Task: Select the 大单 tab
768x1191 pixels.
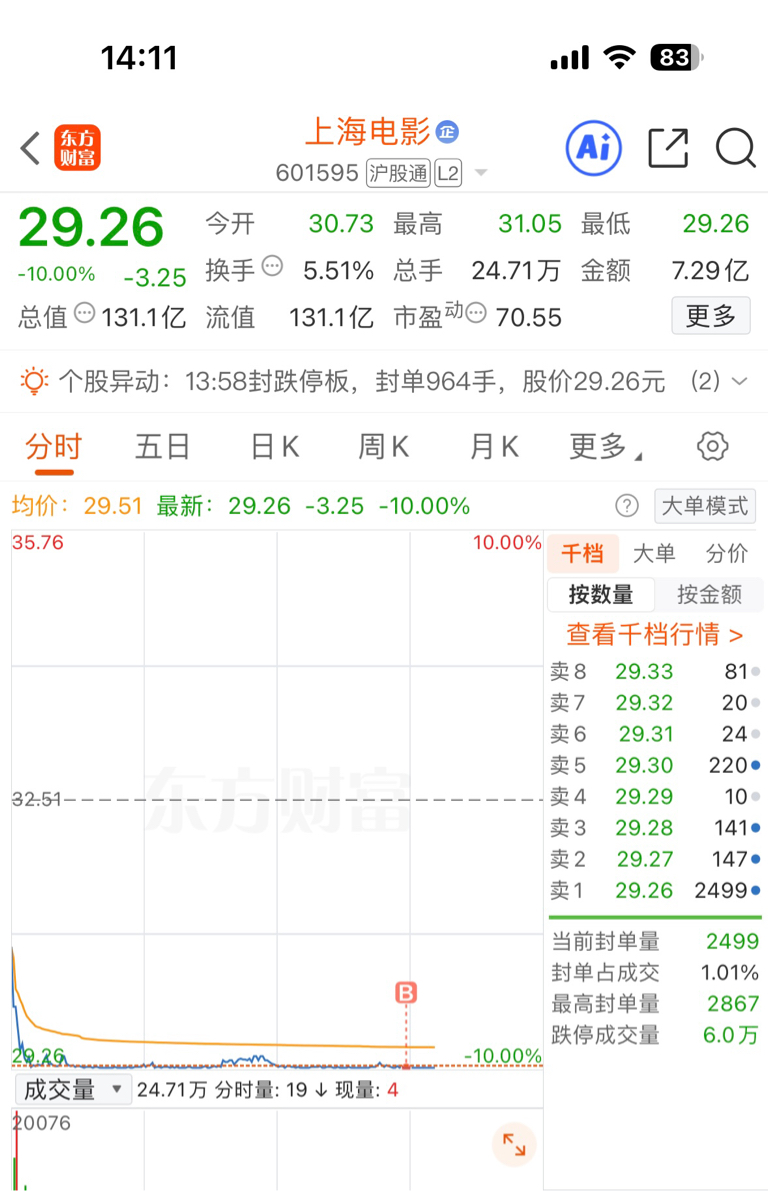Action: 654,554
